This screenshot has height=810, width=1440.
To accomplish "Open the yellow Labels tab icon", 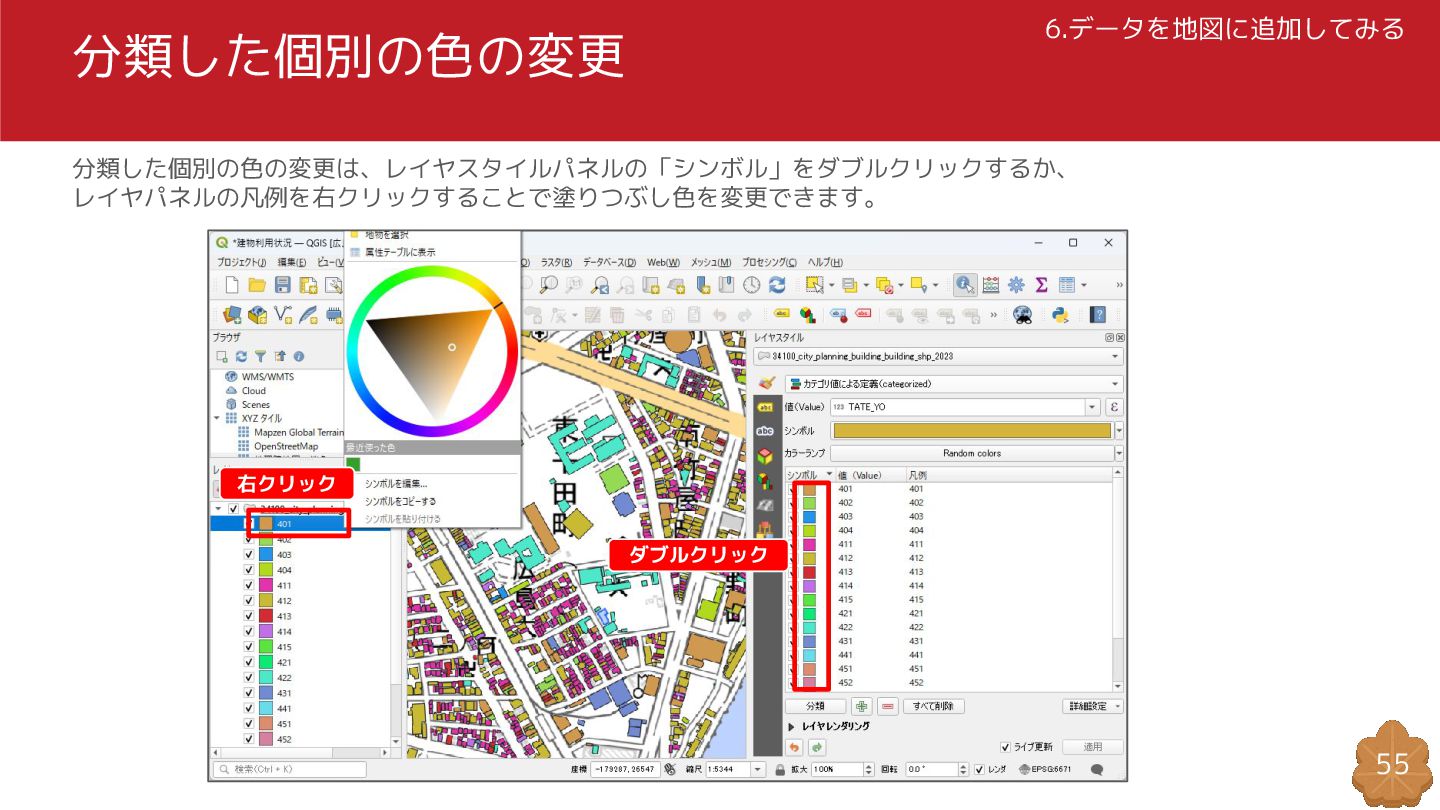I will (x=766, y=407).
